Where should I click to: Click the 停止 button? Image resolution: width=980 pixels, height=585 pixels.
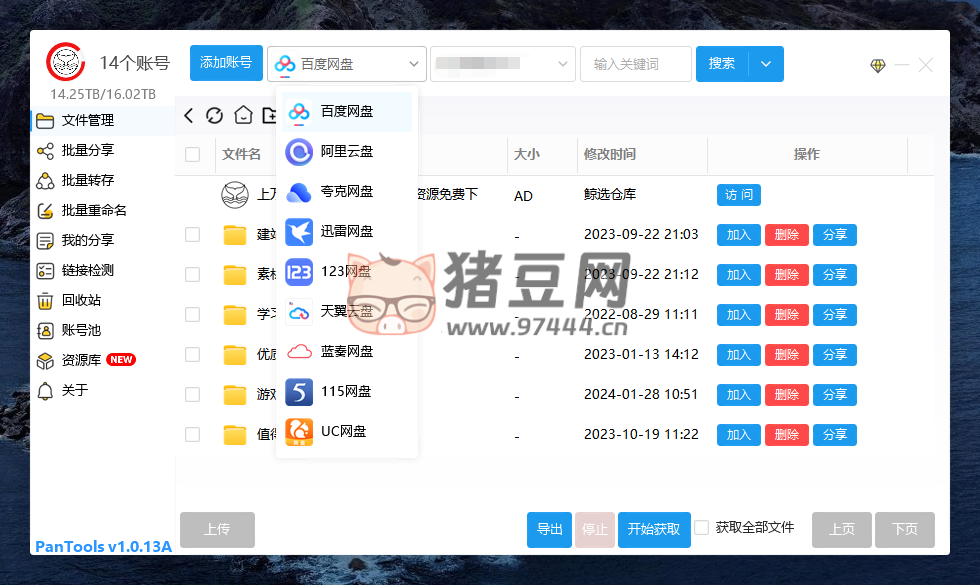[595, 530]
